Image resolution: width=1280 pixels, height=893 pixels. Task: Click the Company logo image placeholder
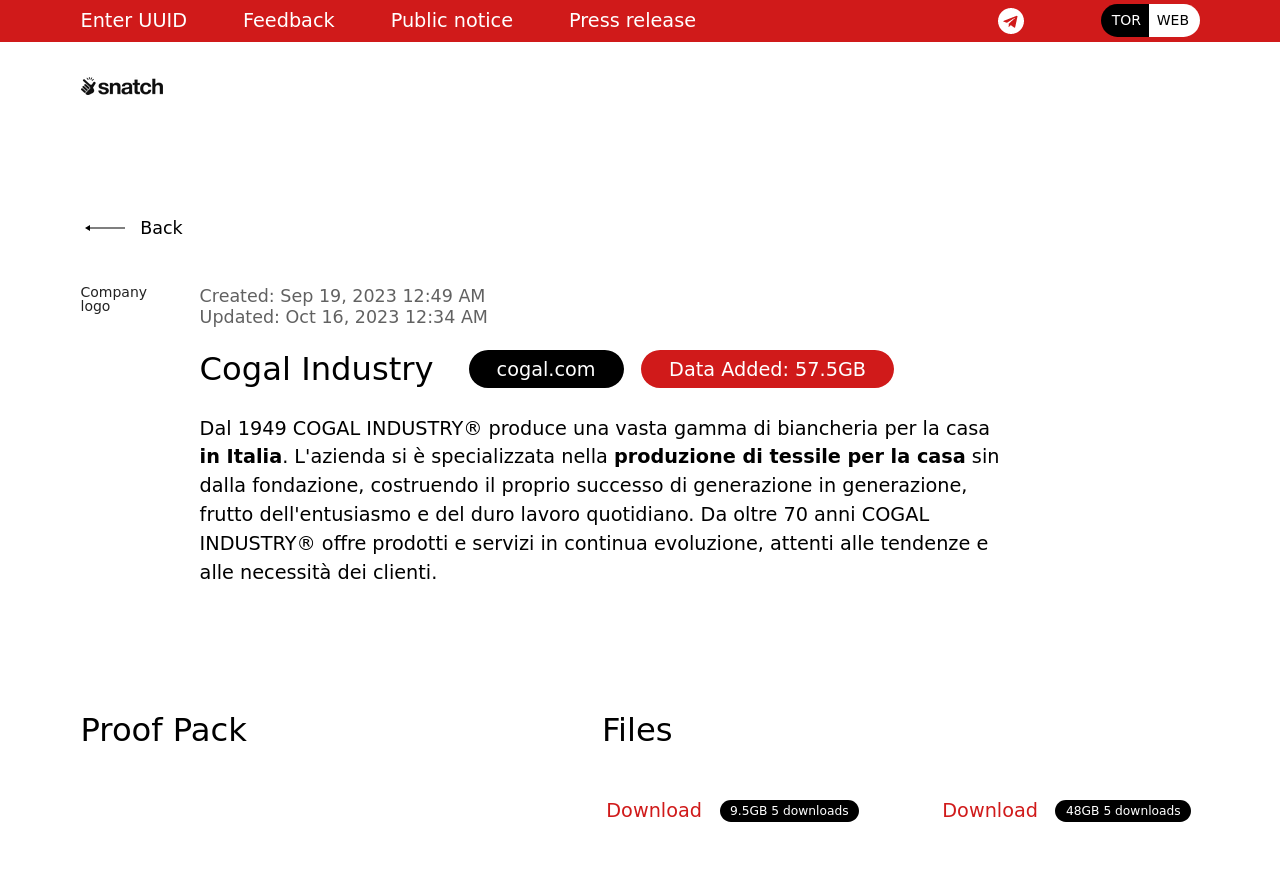(x=113, y=299)
